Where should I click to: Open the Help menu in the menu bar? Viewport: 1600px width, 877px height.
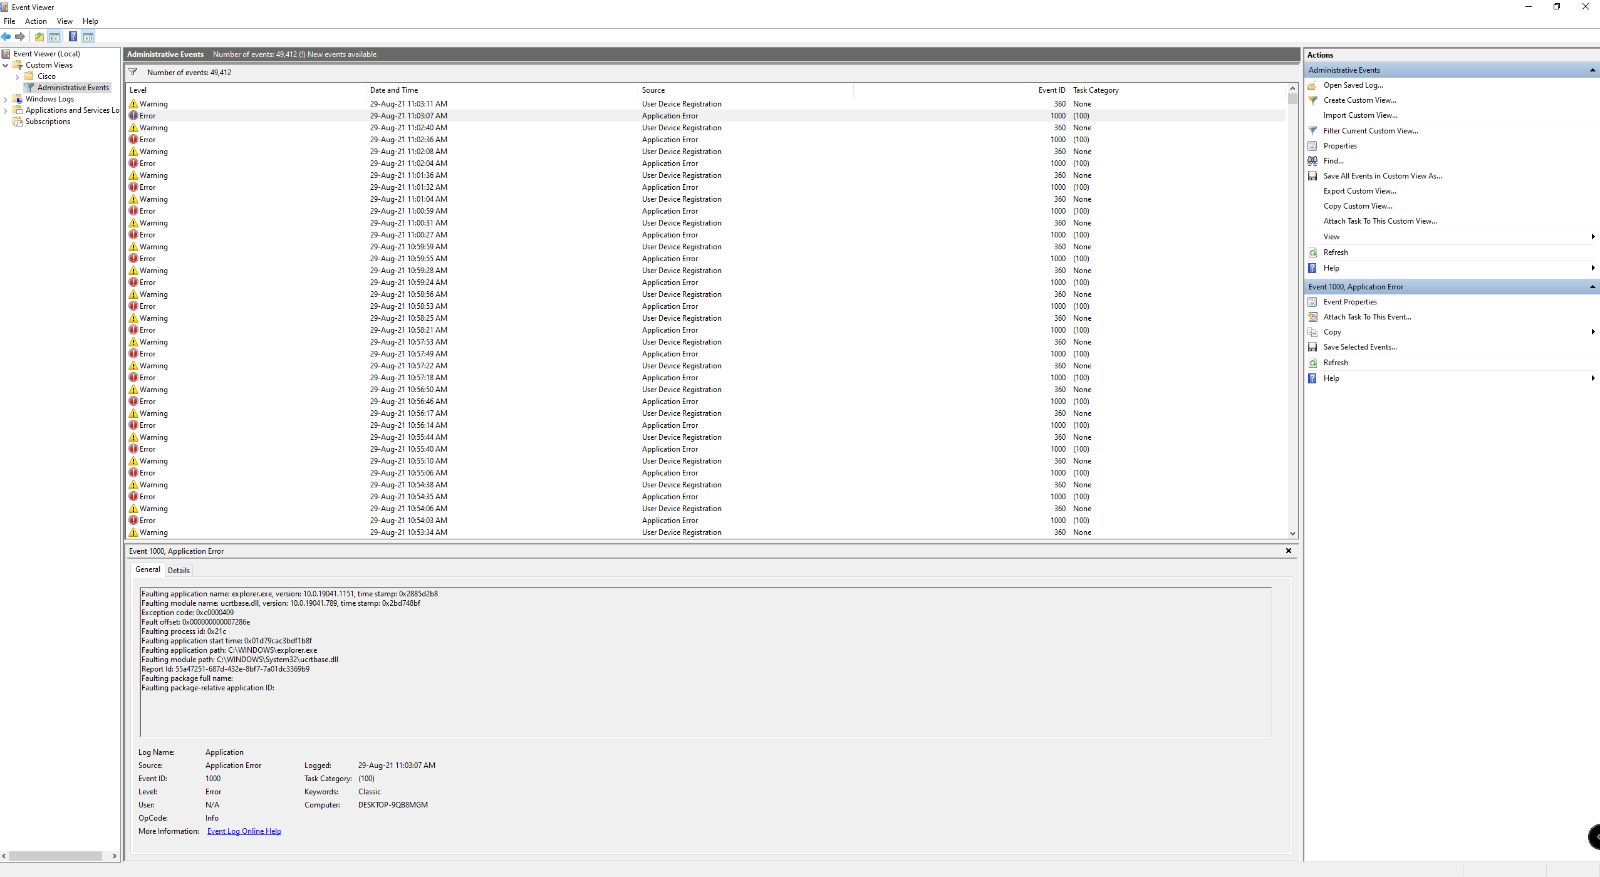tap(91, 21)
